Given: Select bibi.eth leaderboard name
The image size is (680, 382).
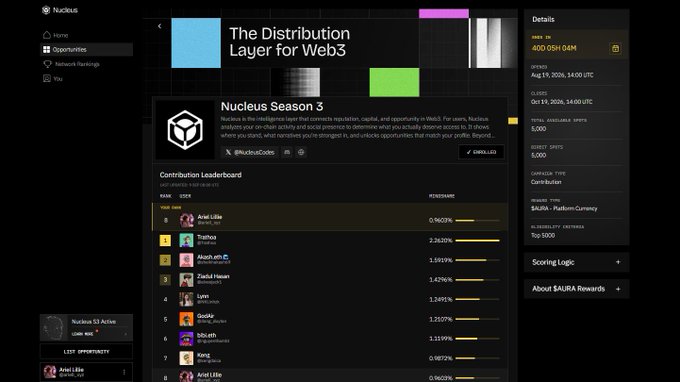Looking at the screenshot, I should [x=206, y=335].
